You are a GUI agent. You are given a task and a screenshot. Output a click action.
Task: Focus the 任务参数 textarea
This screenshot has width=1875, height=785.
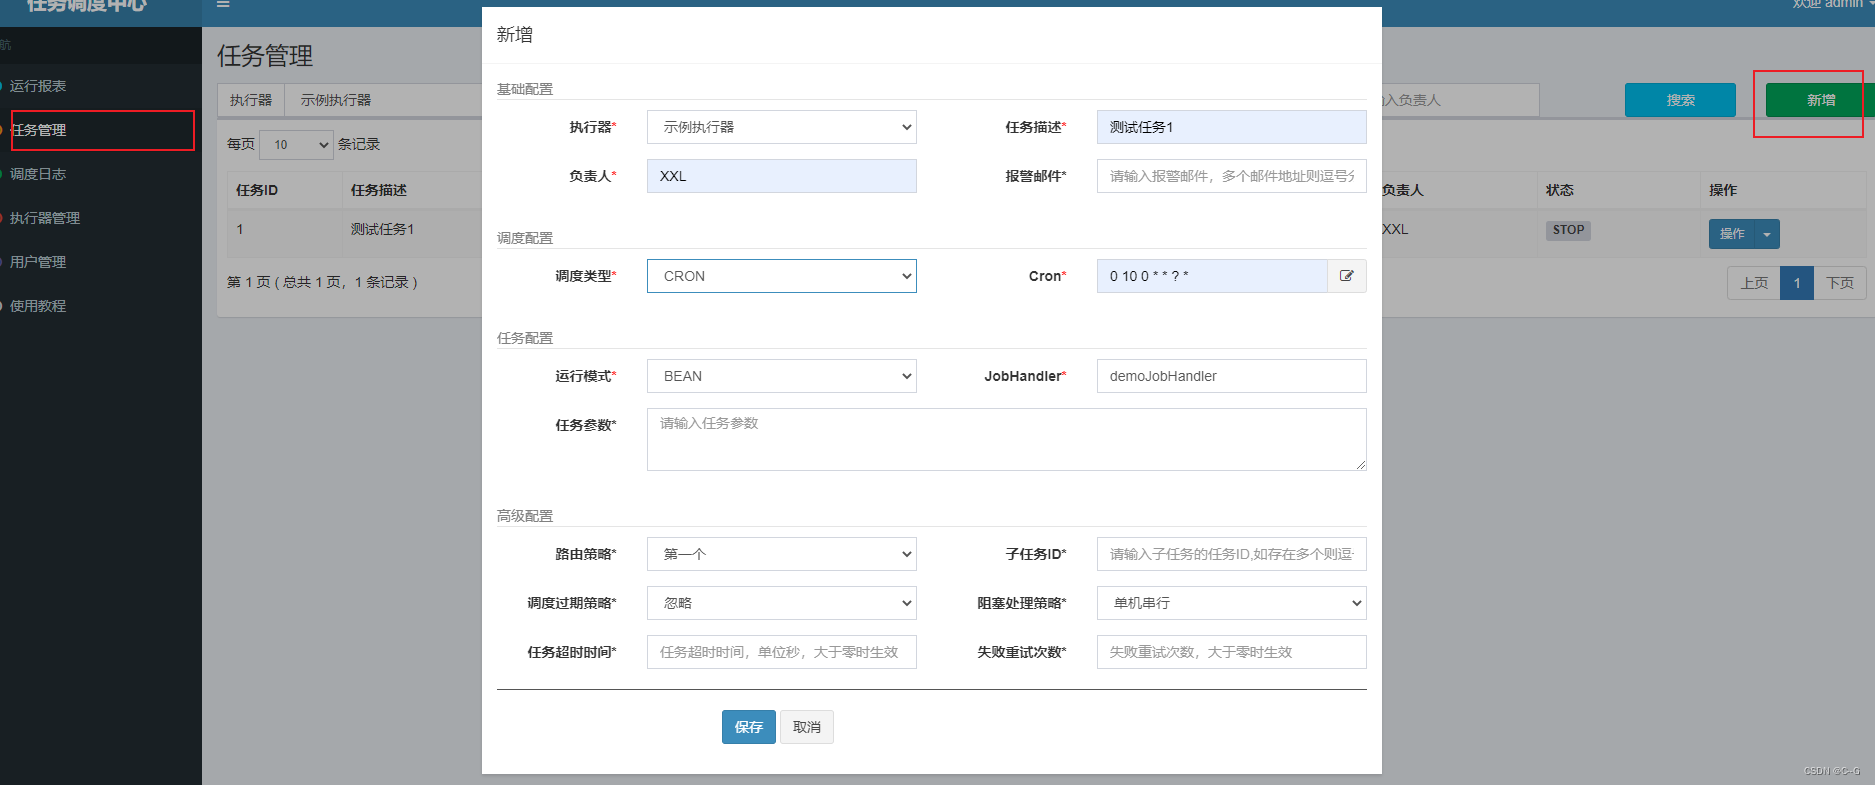[1007, 439]
